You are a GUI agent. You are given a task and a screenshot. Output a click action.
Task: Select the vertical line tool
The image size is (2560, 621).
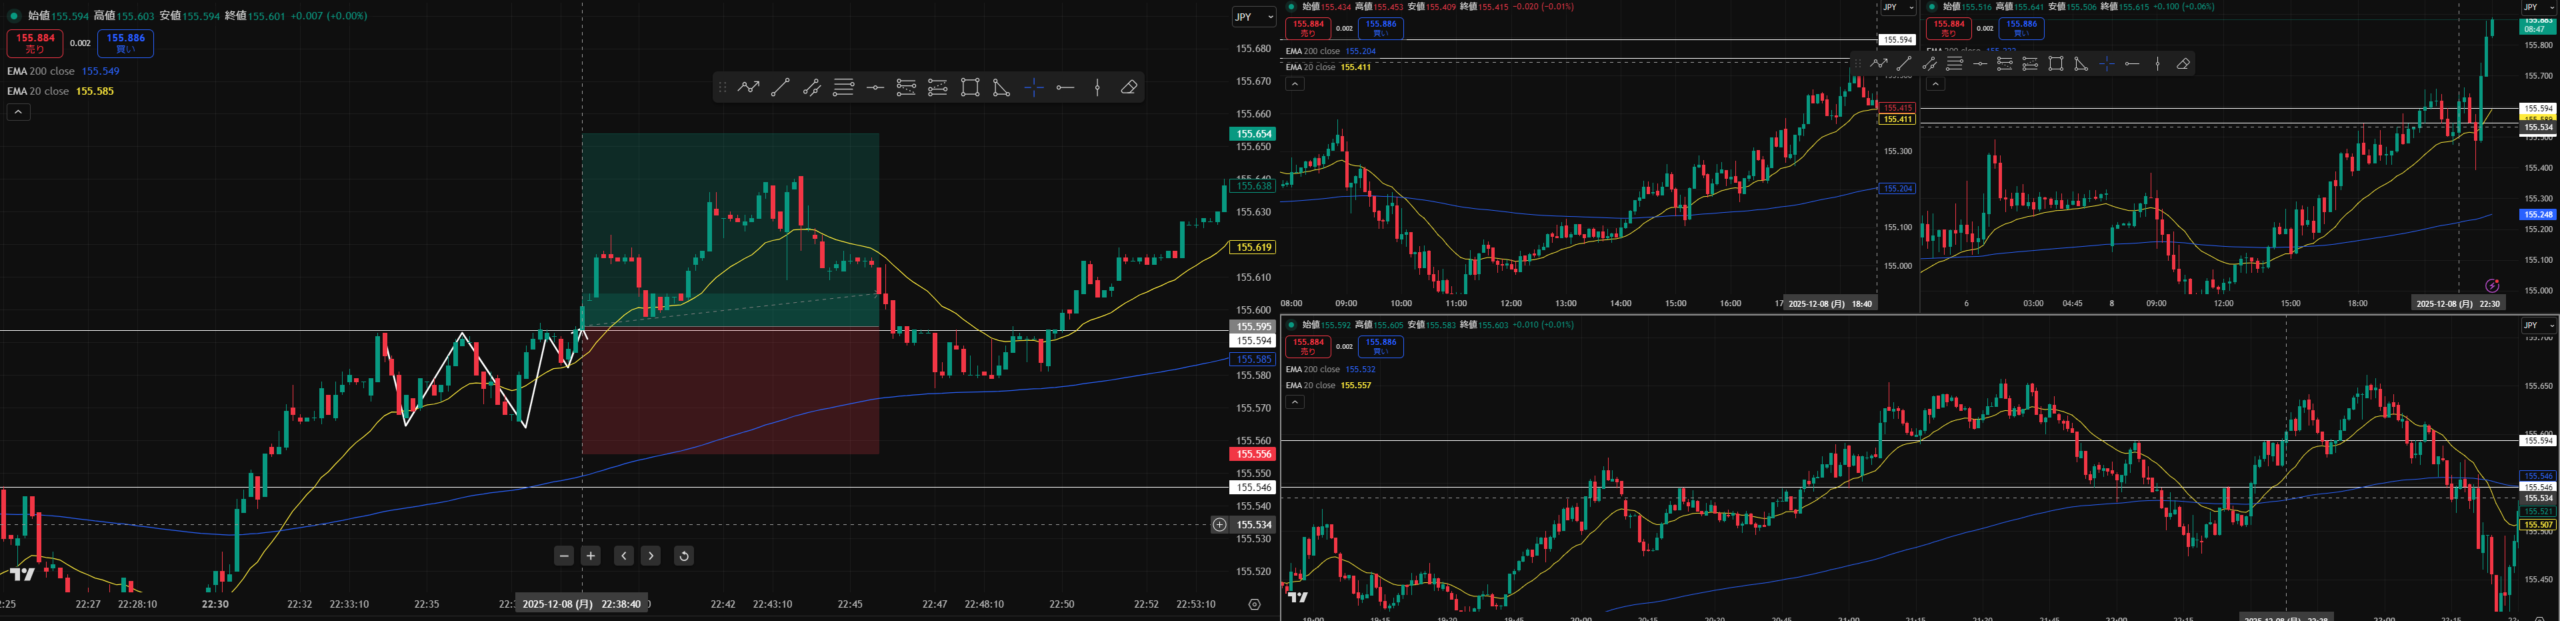1097,88
